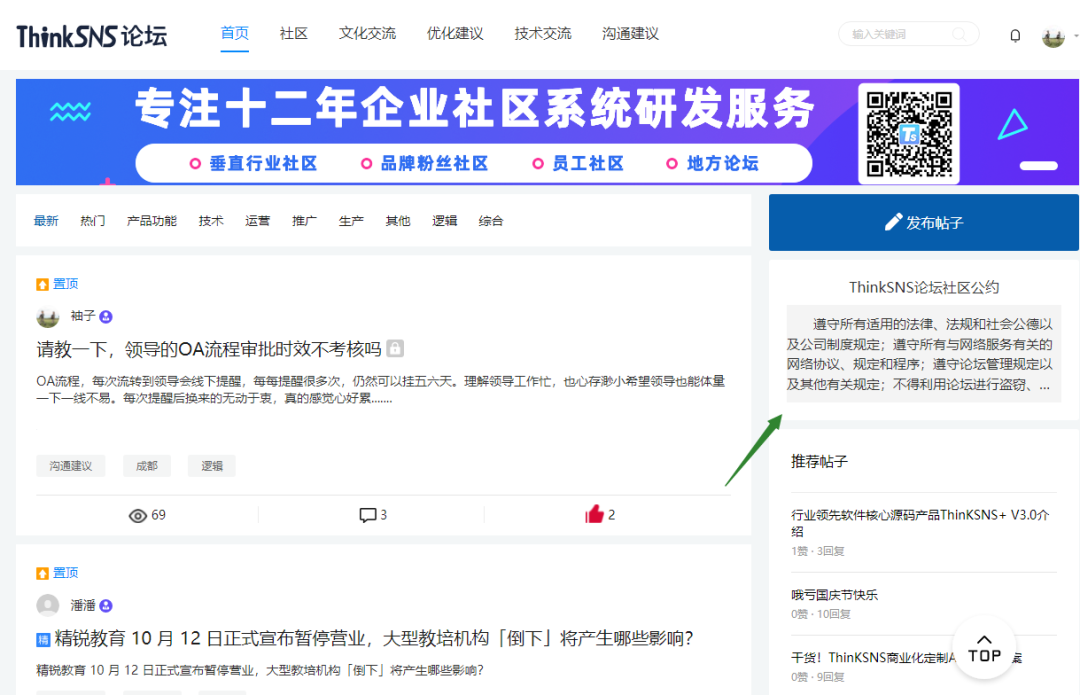Open the 沟通建议 navigation item
Image resolution: width=1080 pixels, height=695 pixels.
tap(630, 33)
